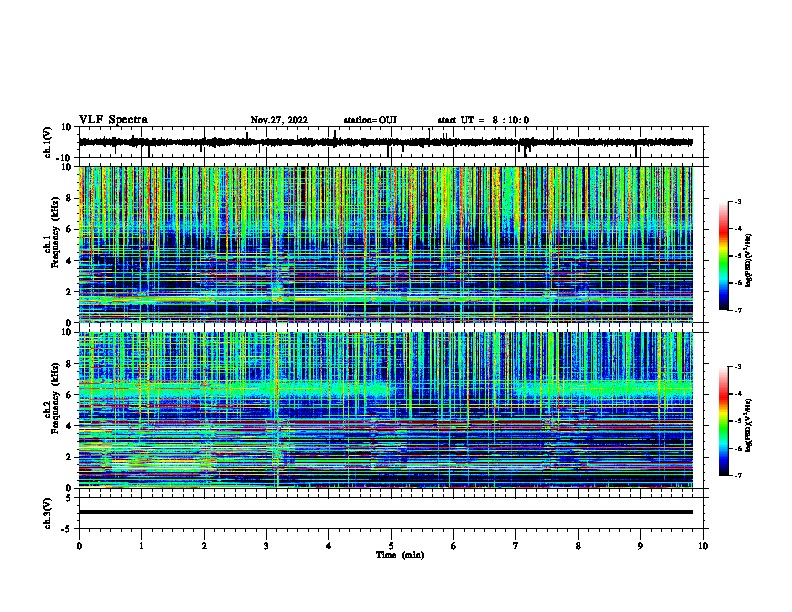Image resolution: width=792 pixels, height=612 pixels.
Task: Click the ch.2 color bar log(PSD) label
Action: click(749, 425)
